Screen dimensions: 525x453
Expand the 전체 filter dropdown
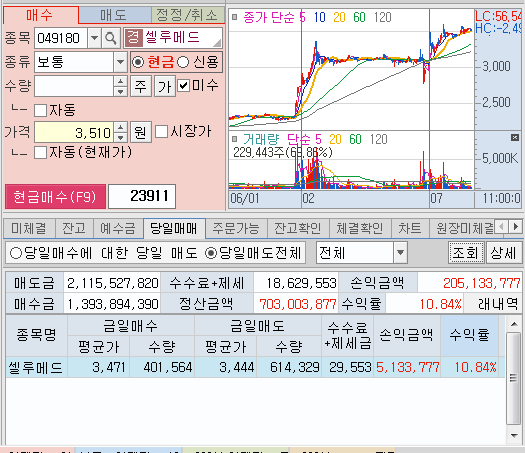pos(400,252)
